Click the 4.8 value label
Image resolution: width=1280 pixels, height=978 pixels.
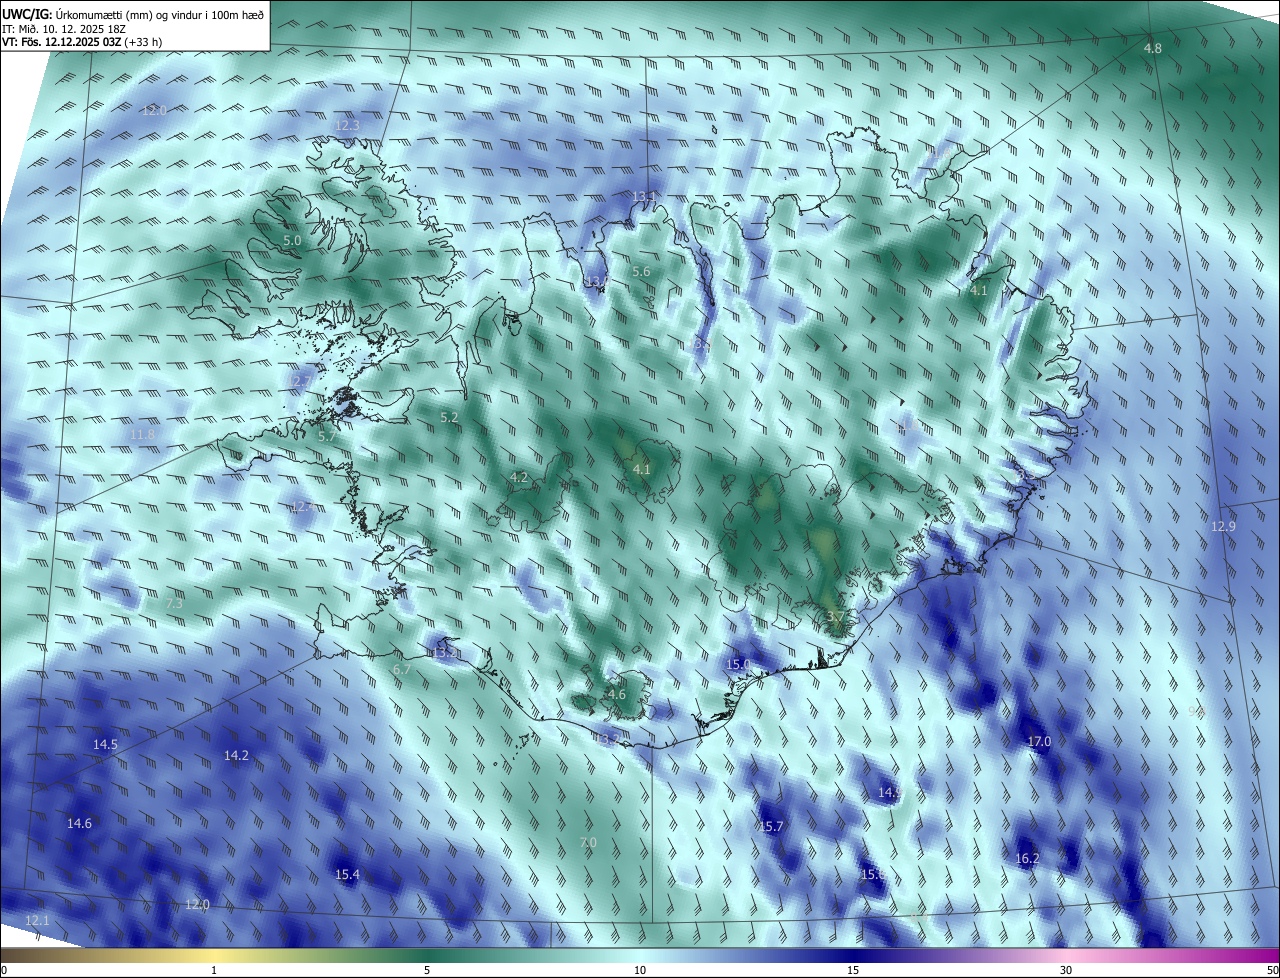tap(1153, 48)
